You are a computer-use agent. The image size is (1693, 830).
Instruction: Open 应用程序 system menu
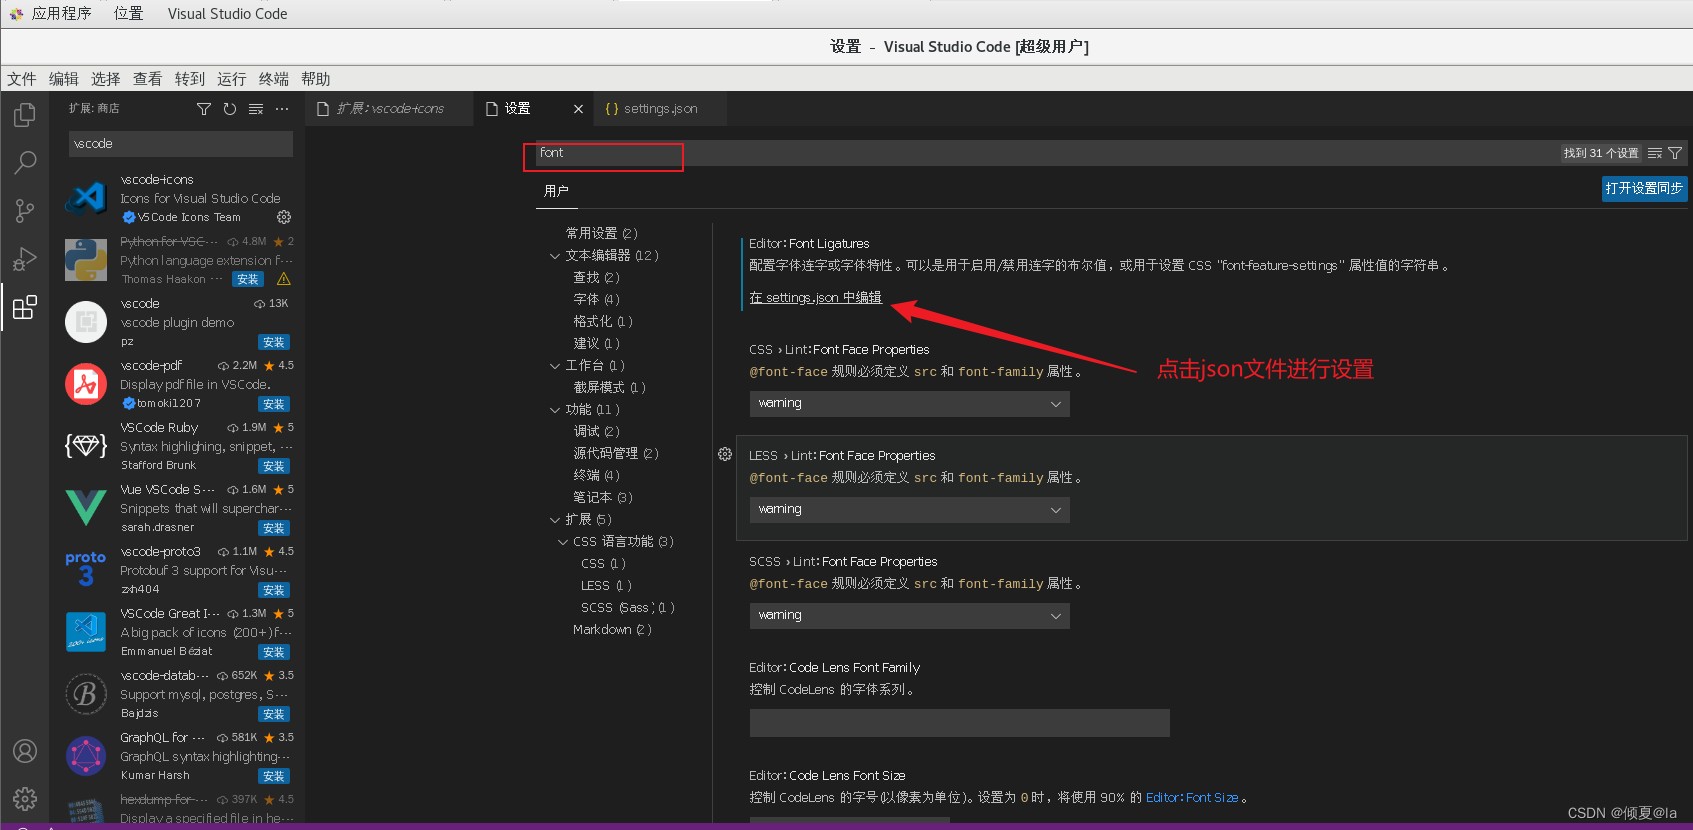pos(61,14)
